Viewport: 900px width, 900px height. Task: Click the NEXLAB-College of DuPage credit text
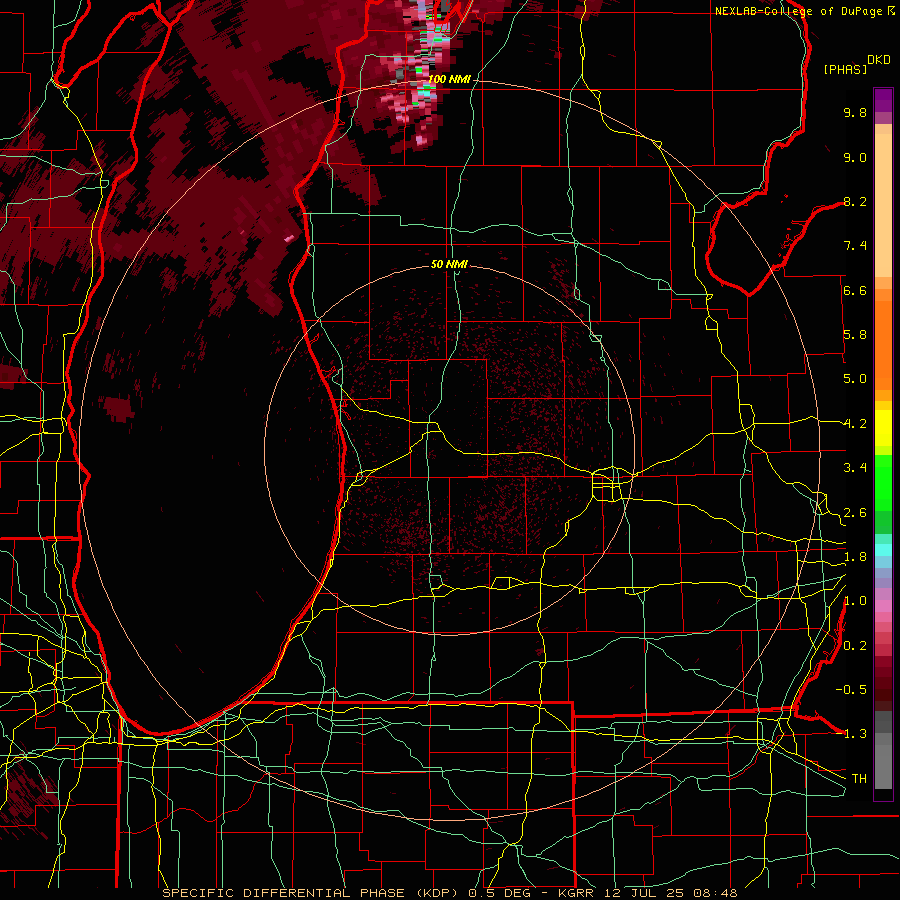pos(800,11)
